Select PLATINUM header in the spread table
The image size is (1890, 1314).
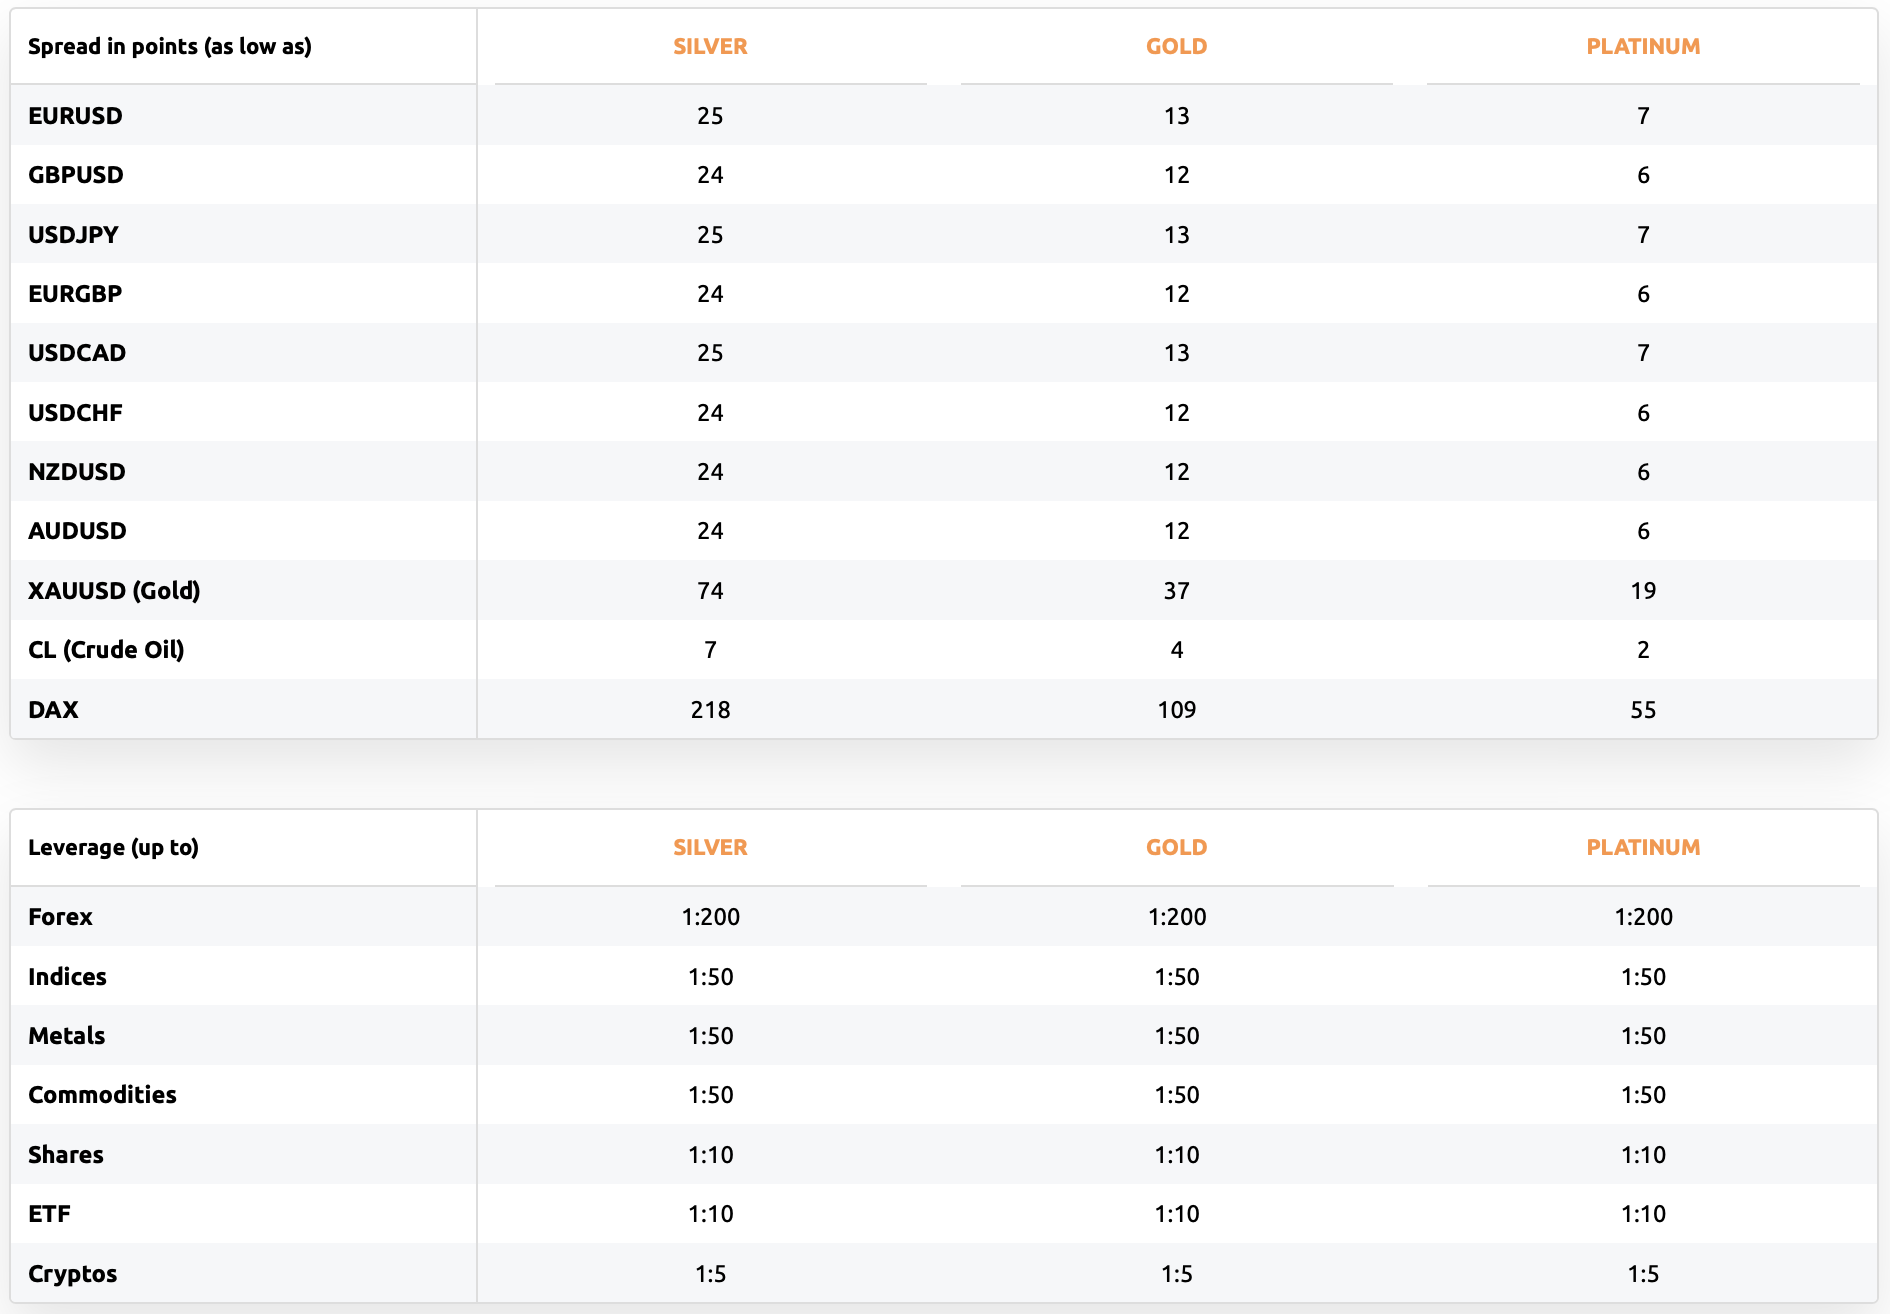(x=1643, y=46)
